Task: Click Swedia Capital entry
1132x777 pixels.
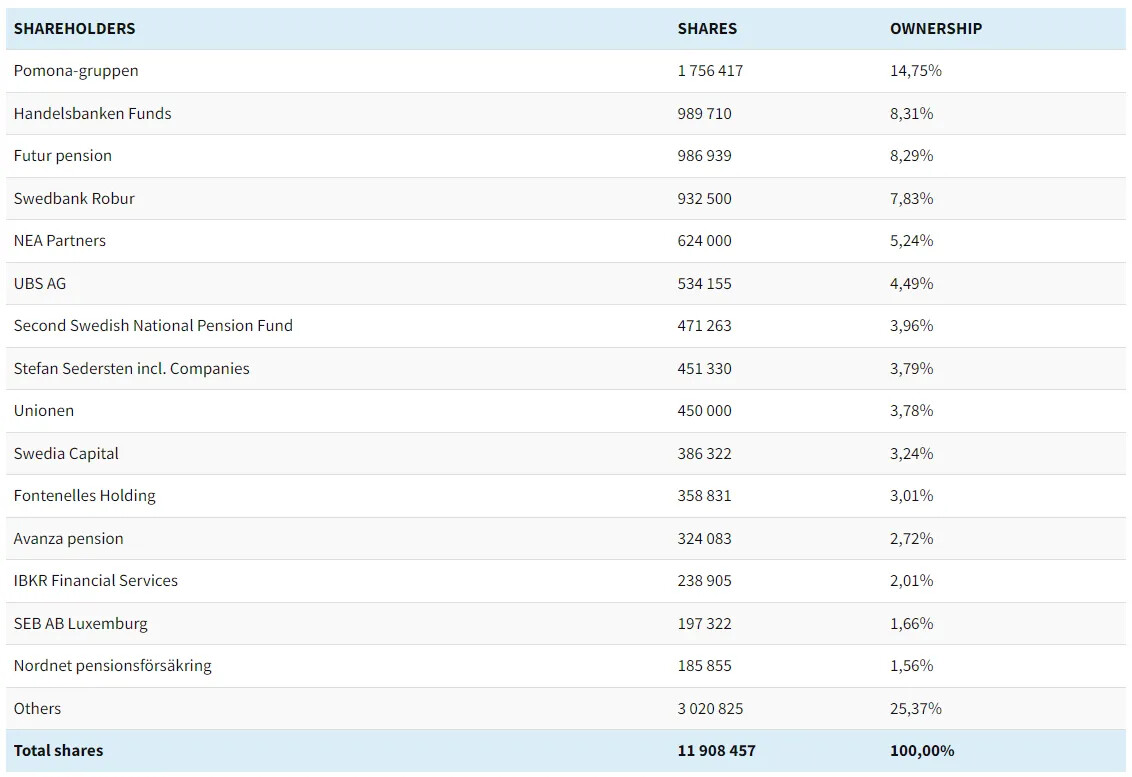Action: (66, 454)
